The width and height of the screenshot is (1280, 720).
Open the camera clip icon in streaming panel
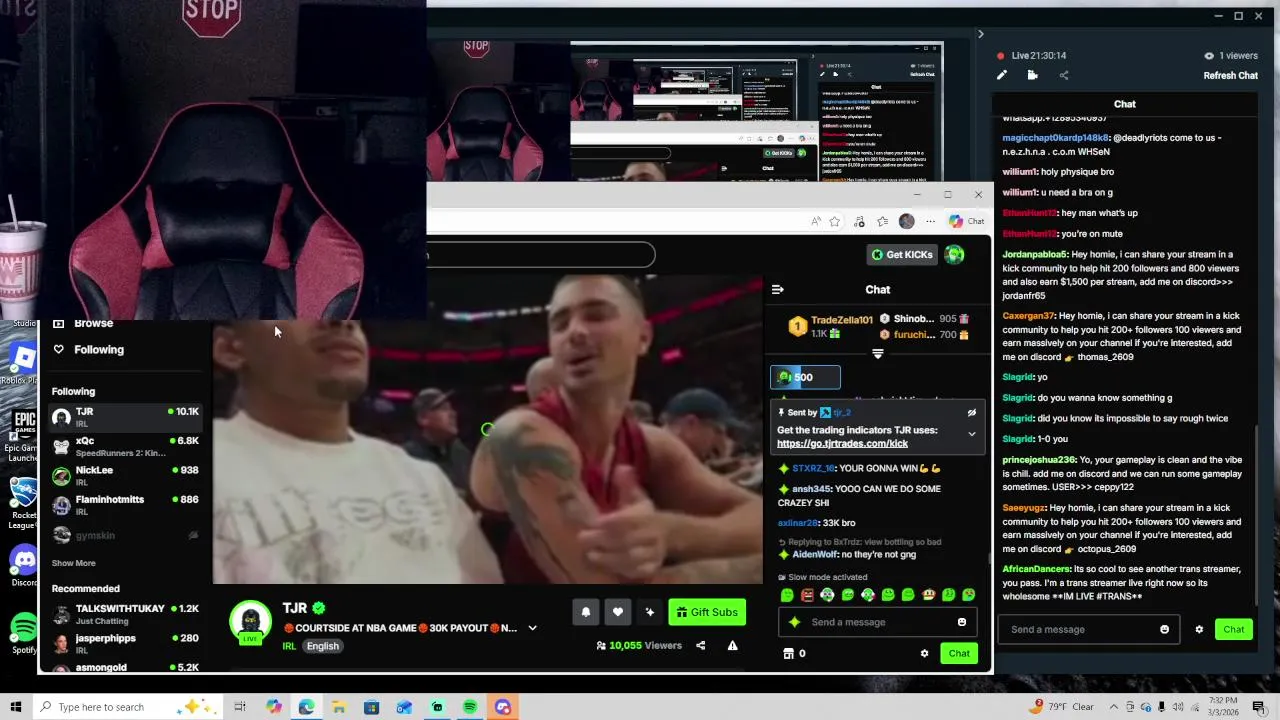(1032, 75)
